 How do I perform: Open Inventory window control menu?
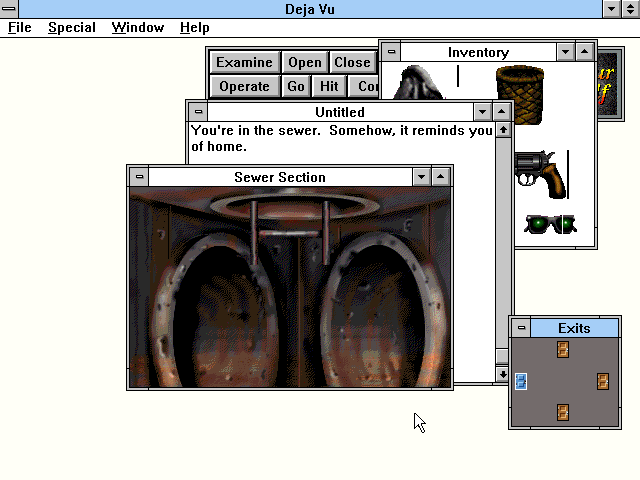pyautogui.click(x=391, y=52)
